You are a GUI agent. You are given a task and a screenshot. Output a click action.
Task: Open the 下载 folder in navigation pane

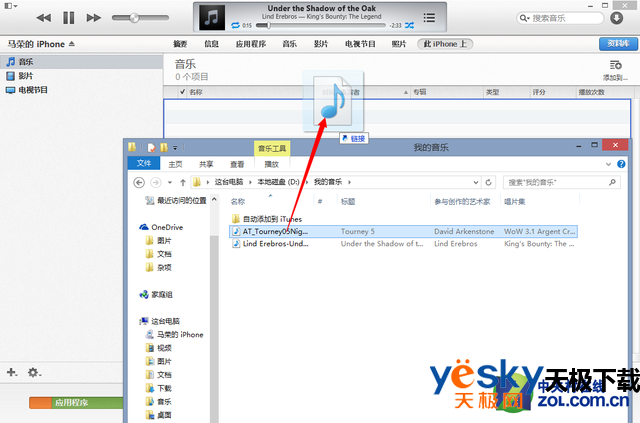pyautogui.click(x=159, y=388)
